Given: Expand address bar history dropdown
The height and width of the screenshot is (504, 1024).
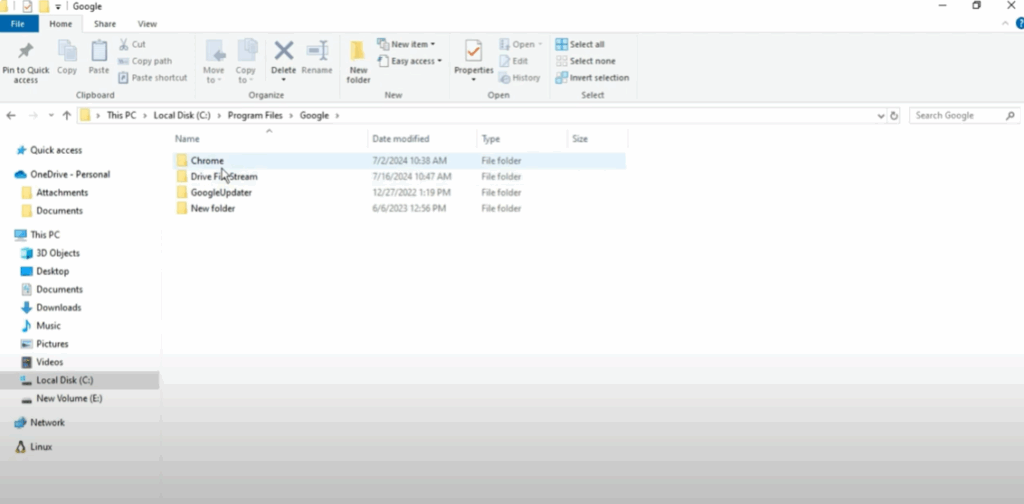Looking at the screenshot, I should point(880,116).
